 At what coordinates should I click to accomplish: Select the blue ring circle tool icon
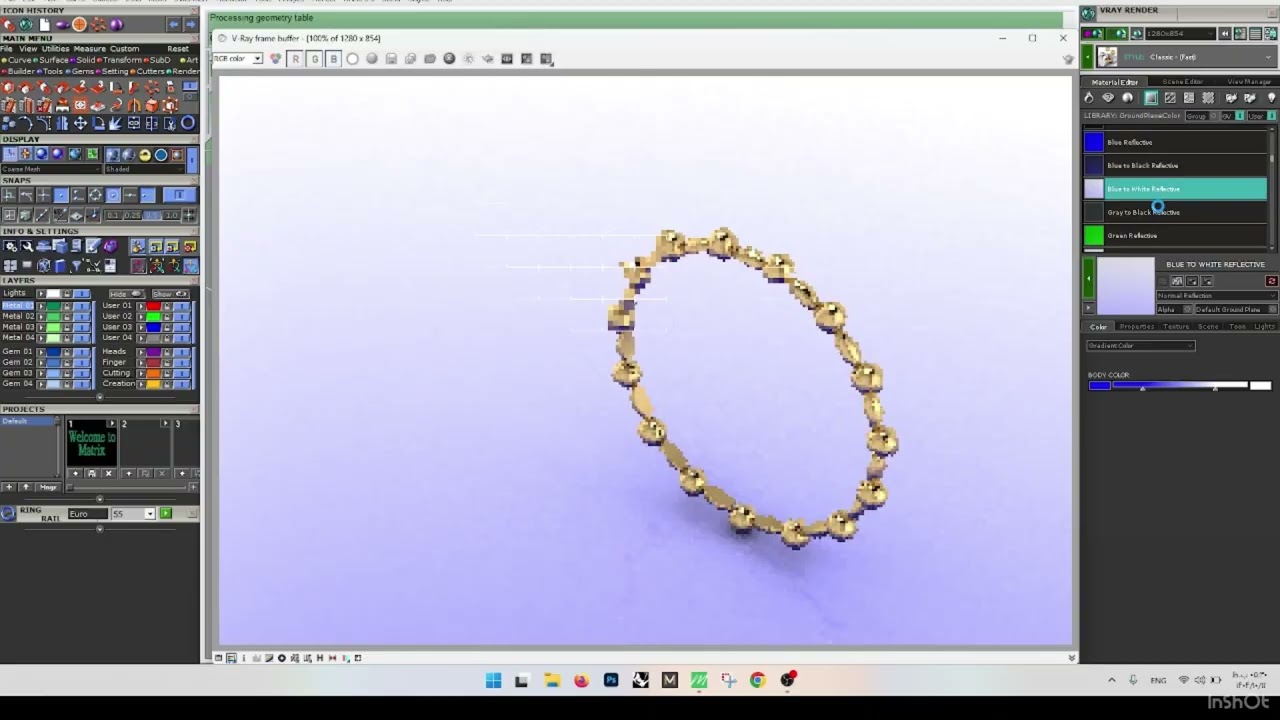point(187,124)
